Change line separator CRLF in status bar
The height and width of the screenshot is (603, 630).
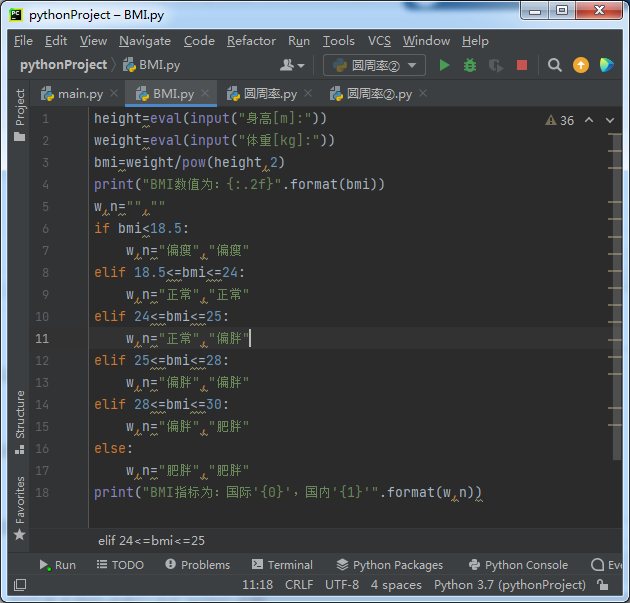tap(299, 585)
